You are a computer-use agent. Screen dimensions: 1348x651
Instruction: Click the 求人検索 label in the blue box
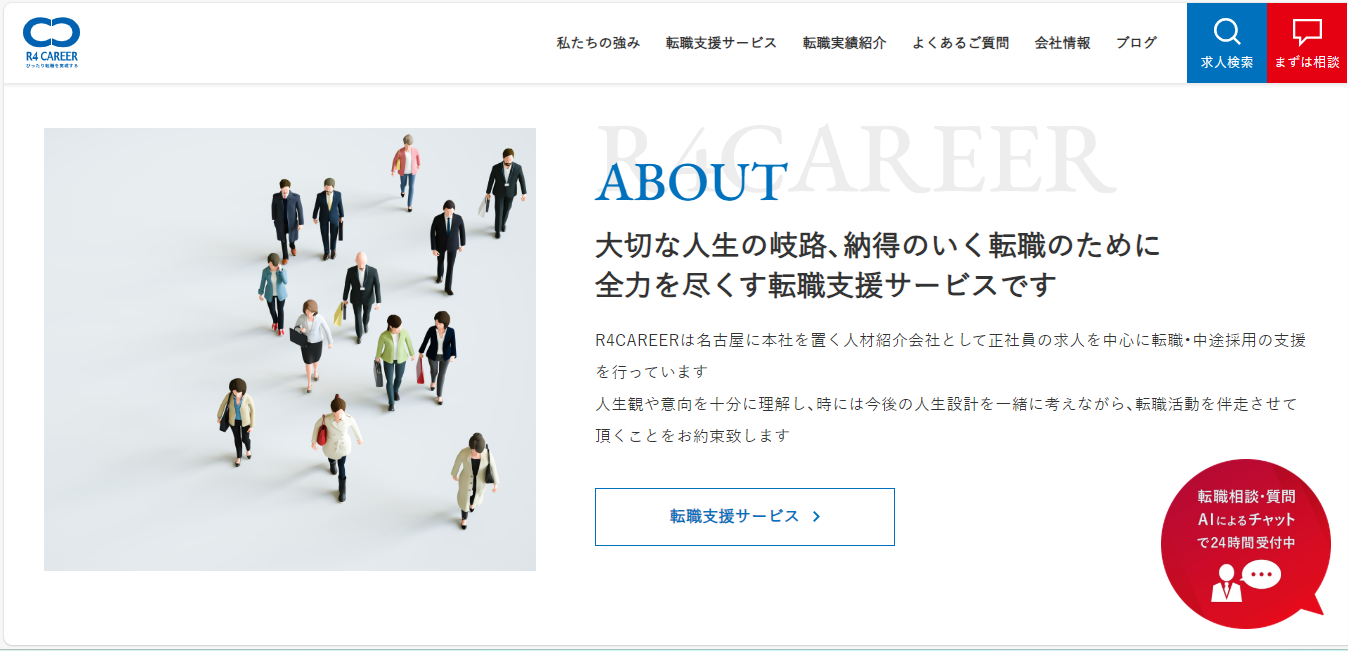click(x=1226, y=62)
